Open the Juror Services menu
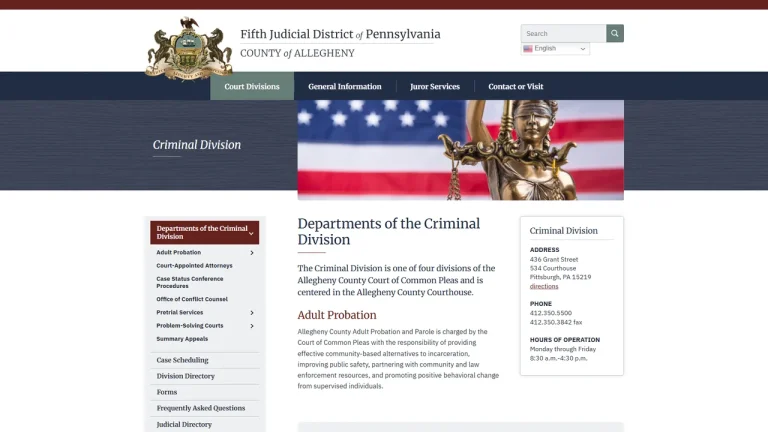The height and width of the screenshot is (432, 768). 435,86
